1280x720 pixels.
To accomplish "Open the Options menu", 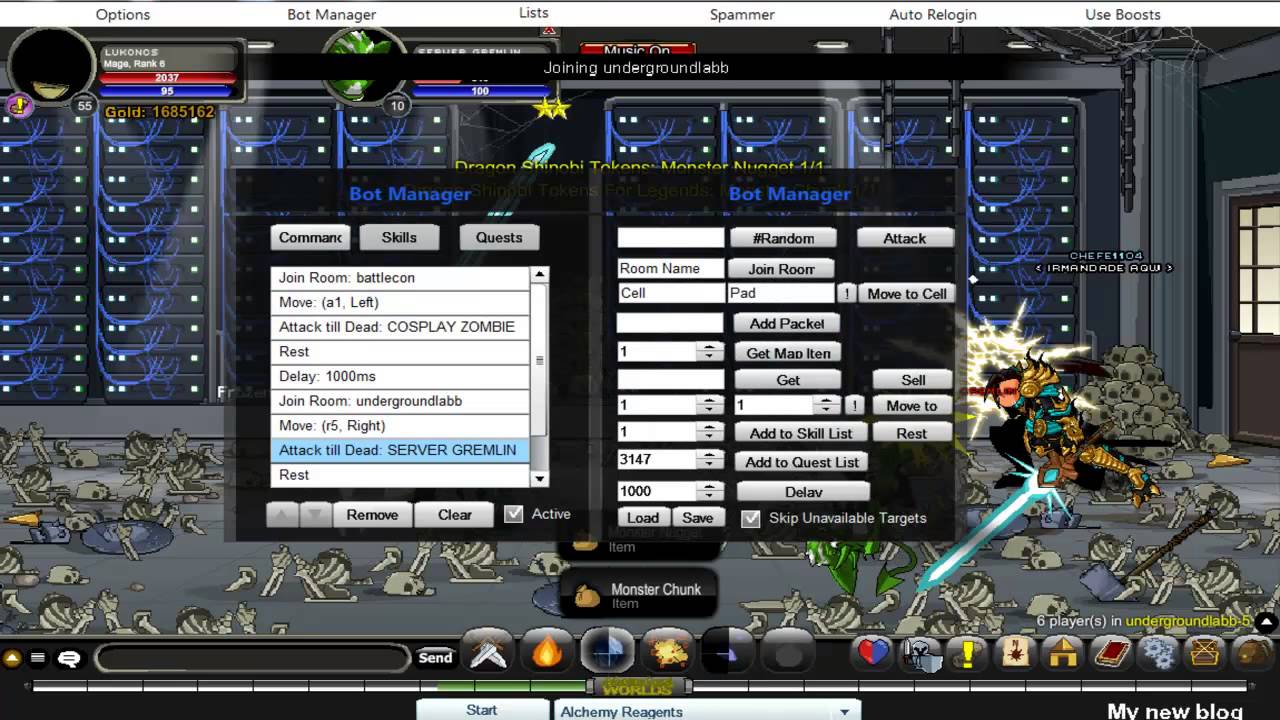I will tap(123, 14).
